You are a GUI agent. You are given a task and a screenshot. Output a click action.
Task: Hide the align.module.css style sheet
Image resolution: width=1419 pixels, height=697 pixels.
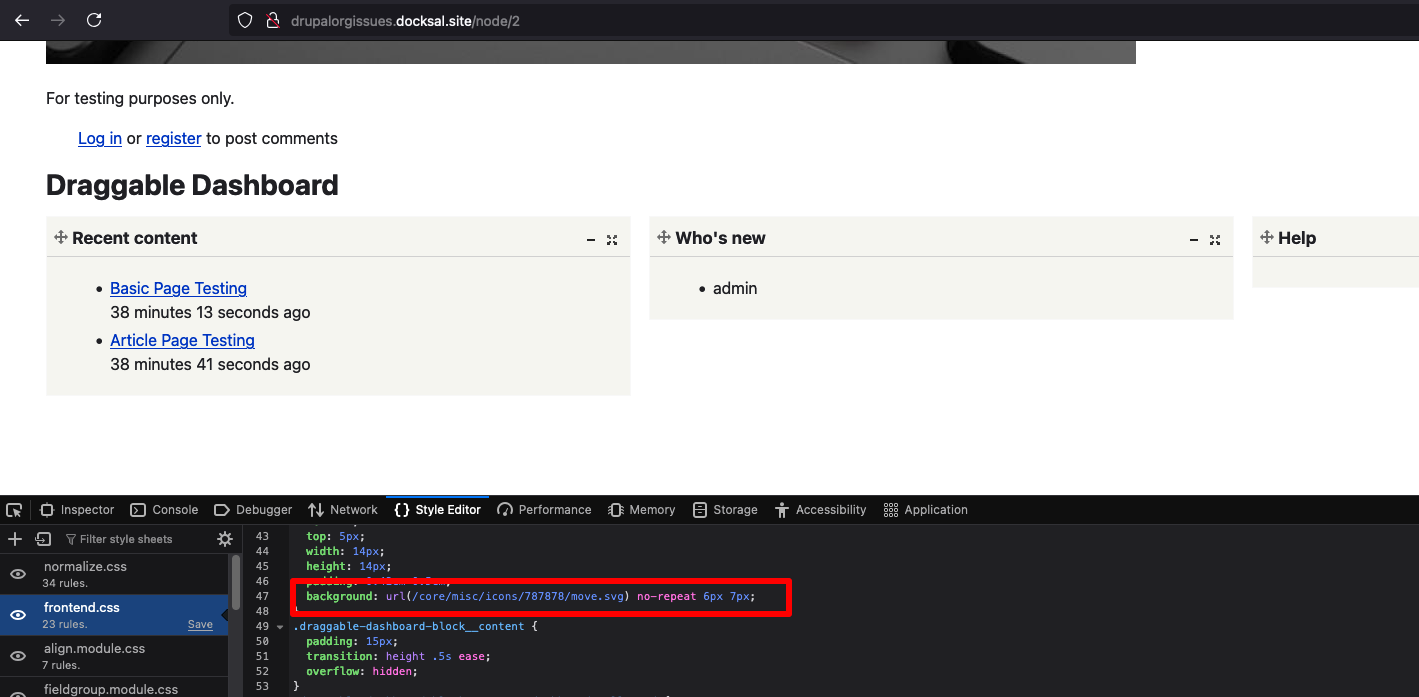(x=18, y=656)
